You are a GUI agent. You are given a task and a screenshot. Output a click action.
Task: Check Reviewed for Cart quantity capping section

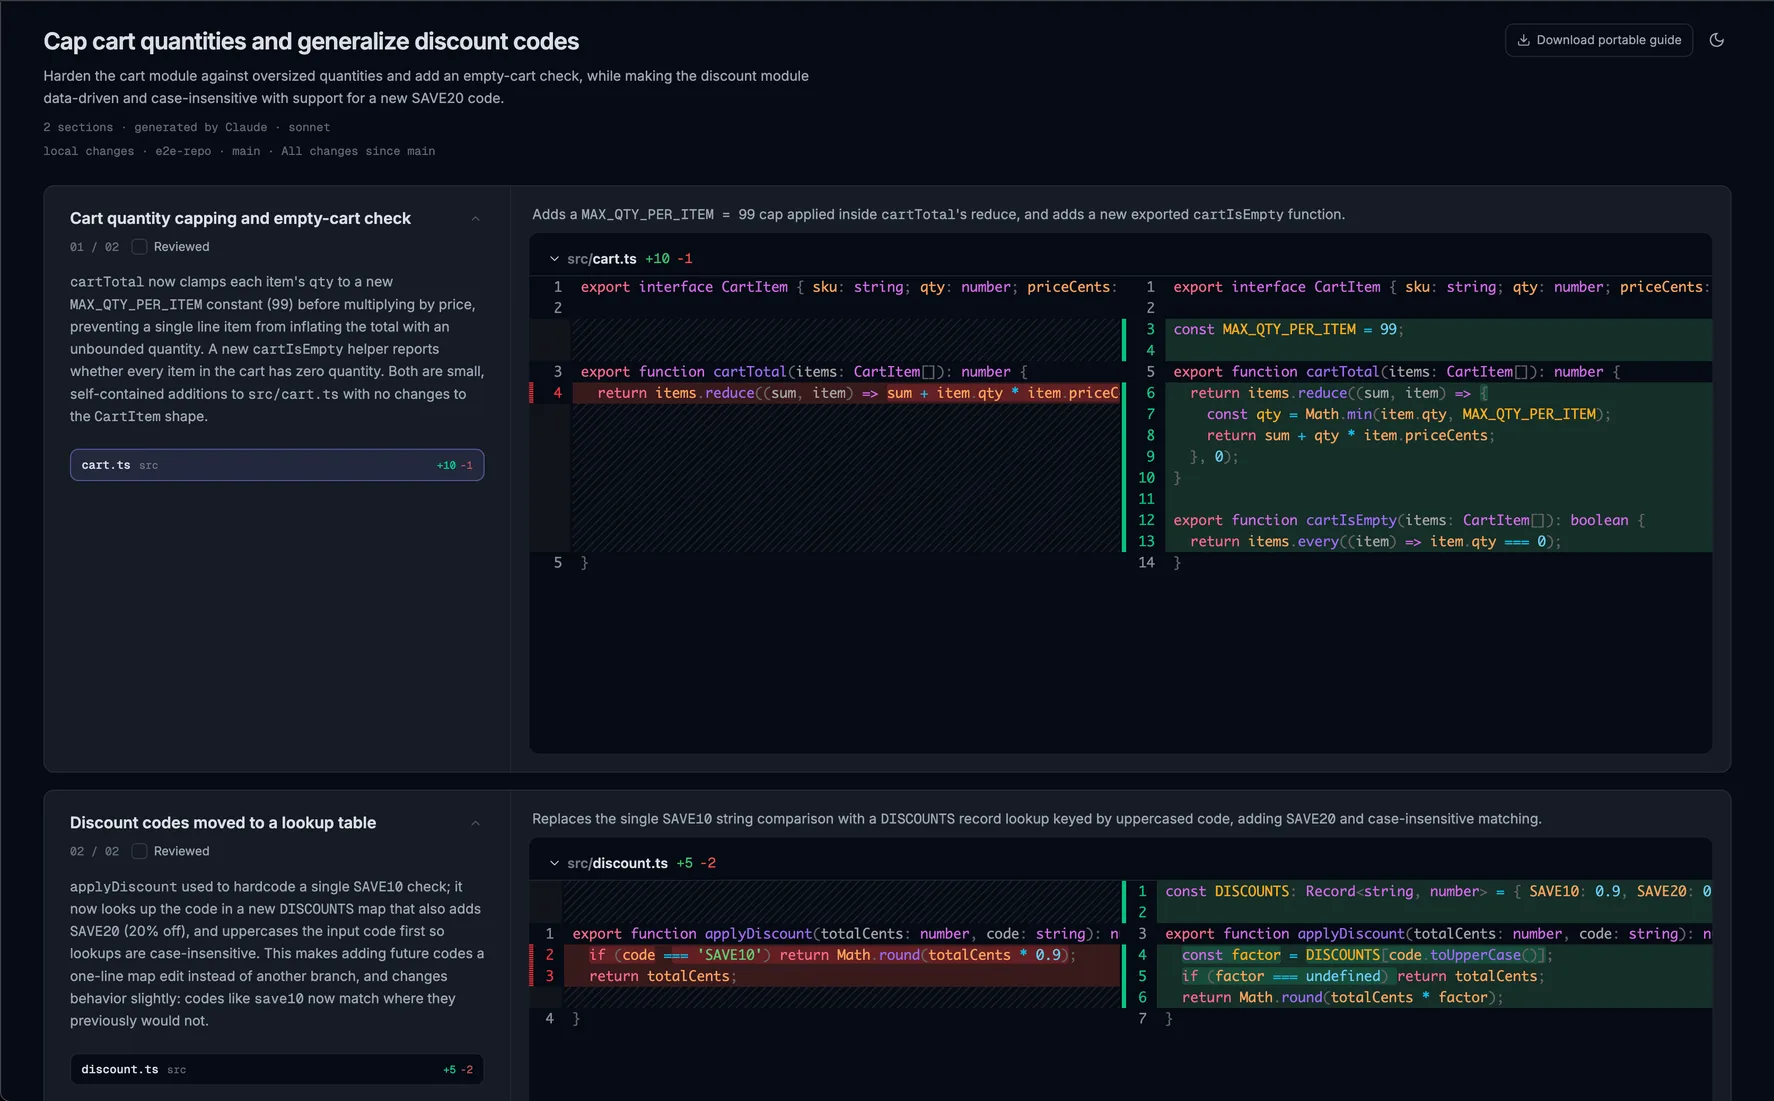(x=140, y=247)
